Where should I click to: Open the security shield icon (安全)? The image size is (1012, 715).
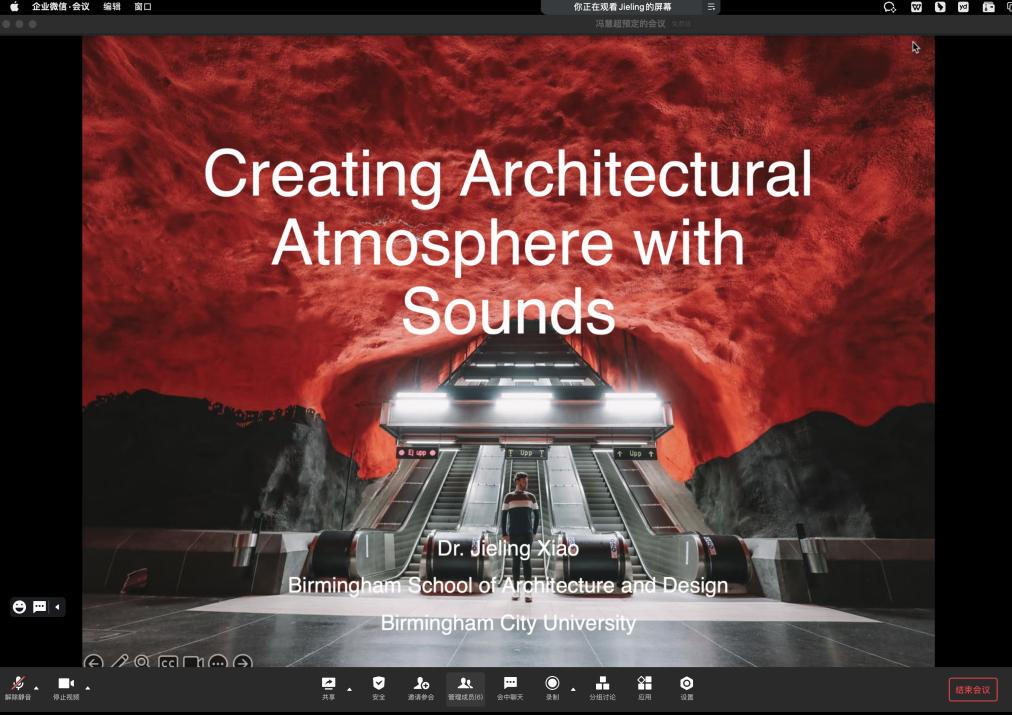[378, 686]
